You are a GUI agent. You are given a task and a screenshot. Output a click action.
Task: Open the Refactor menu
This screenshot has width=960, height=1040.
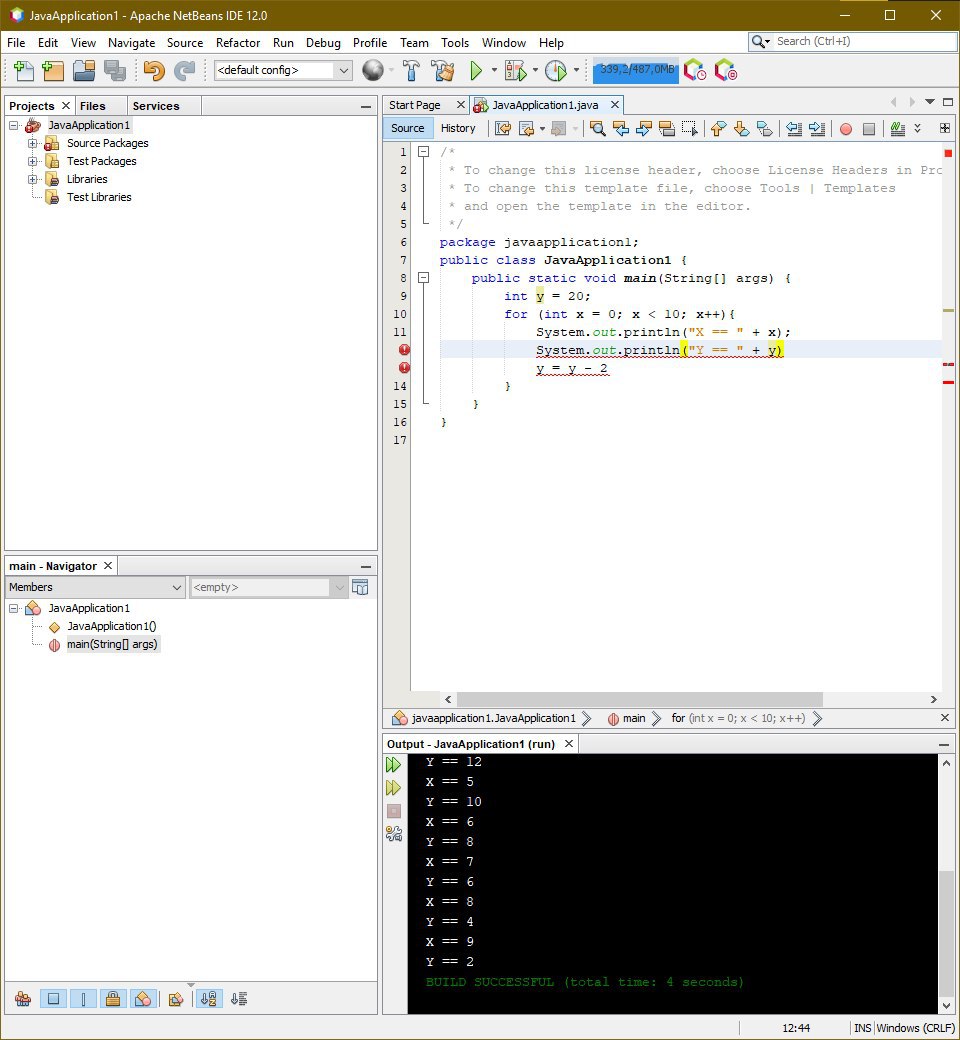pos(238,43)
